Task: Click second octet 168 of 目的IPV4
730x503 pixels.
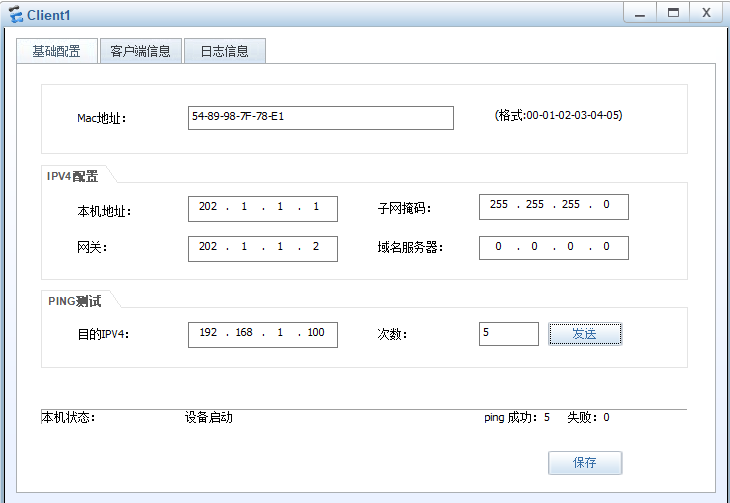Action: pos(244,333)
